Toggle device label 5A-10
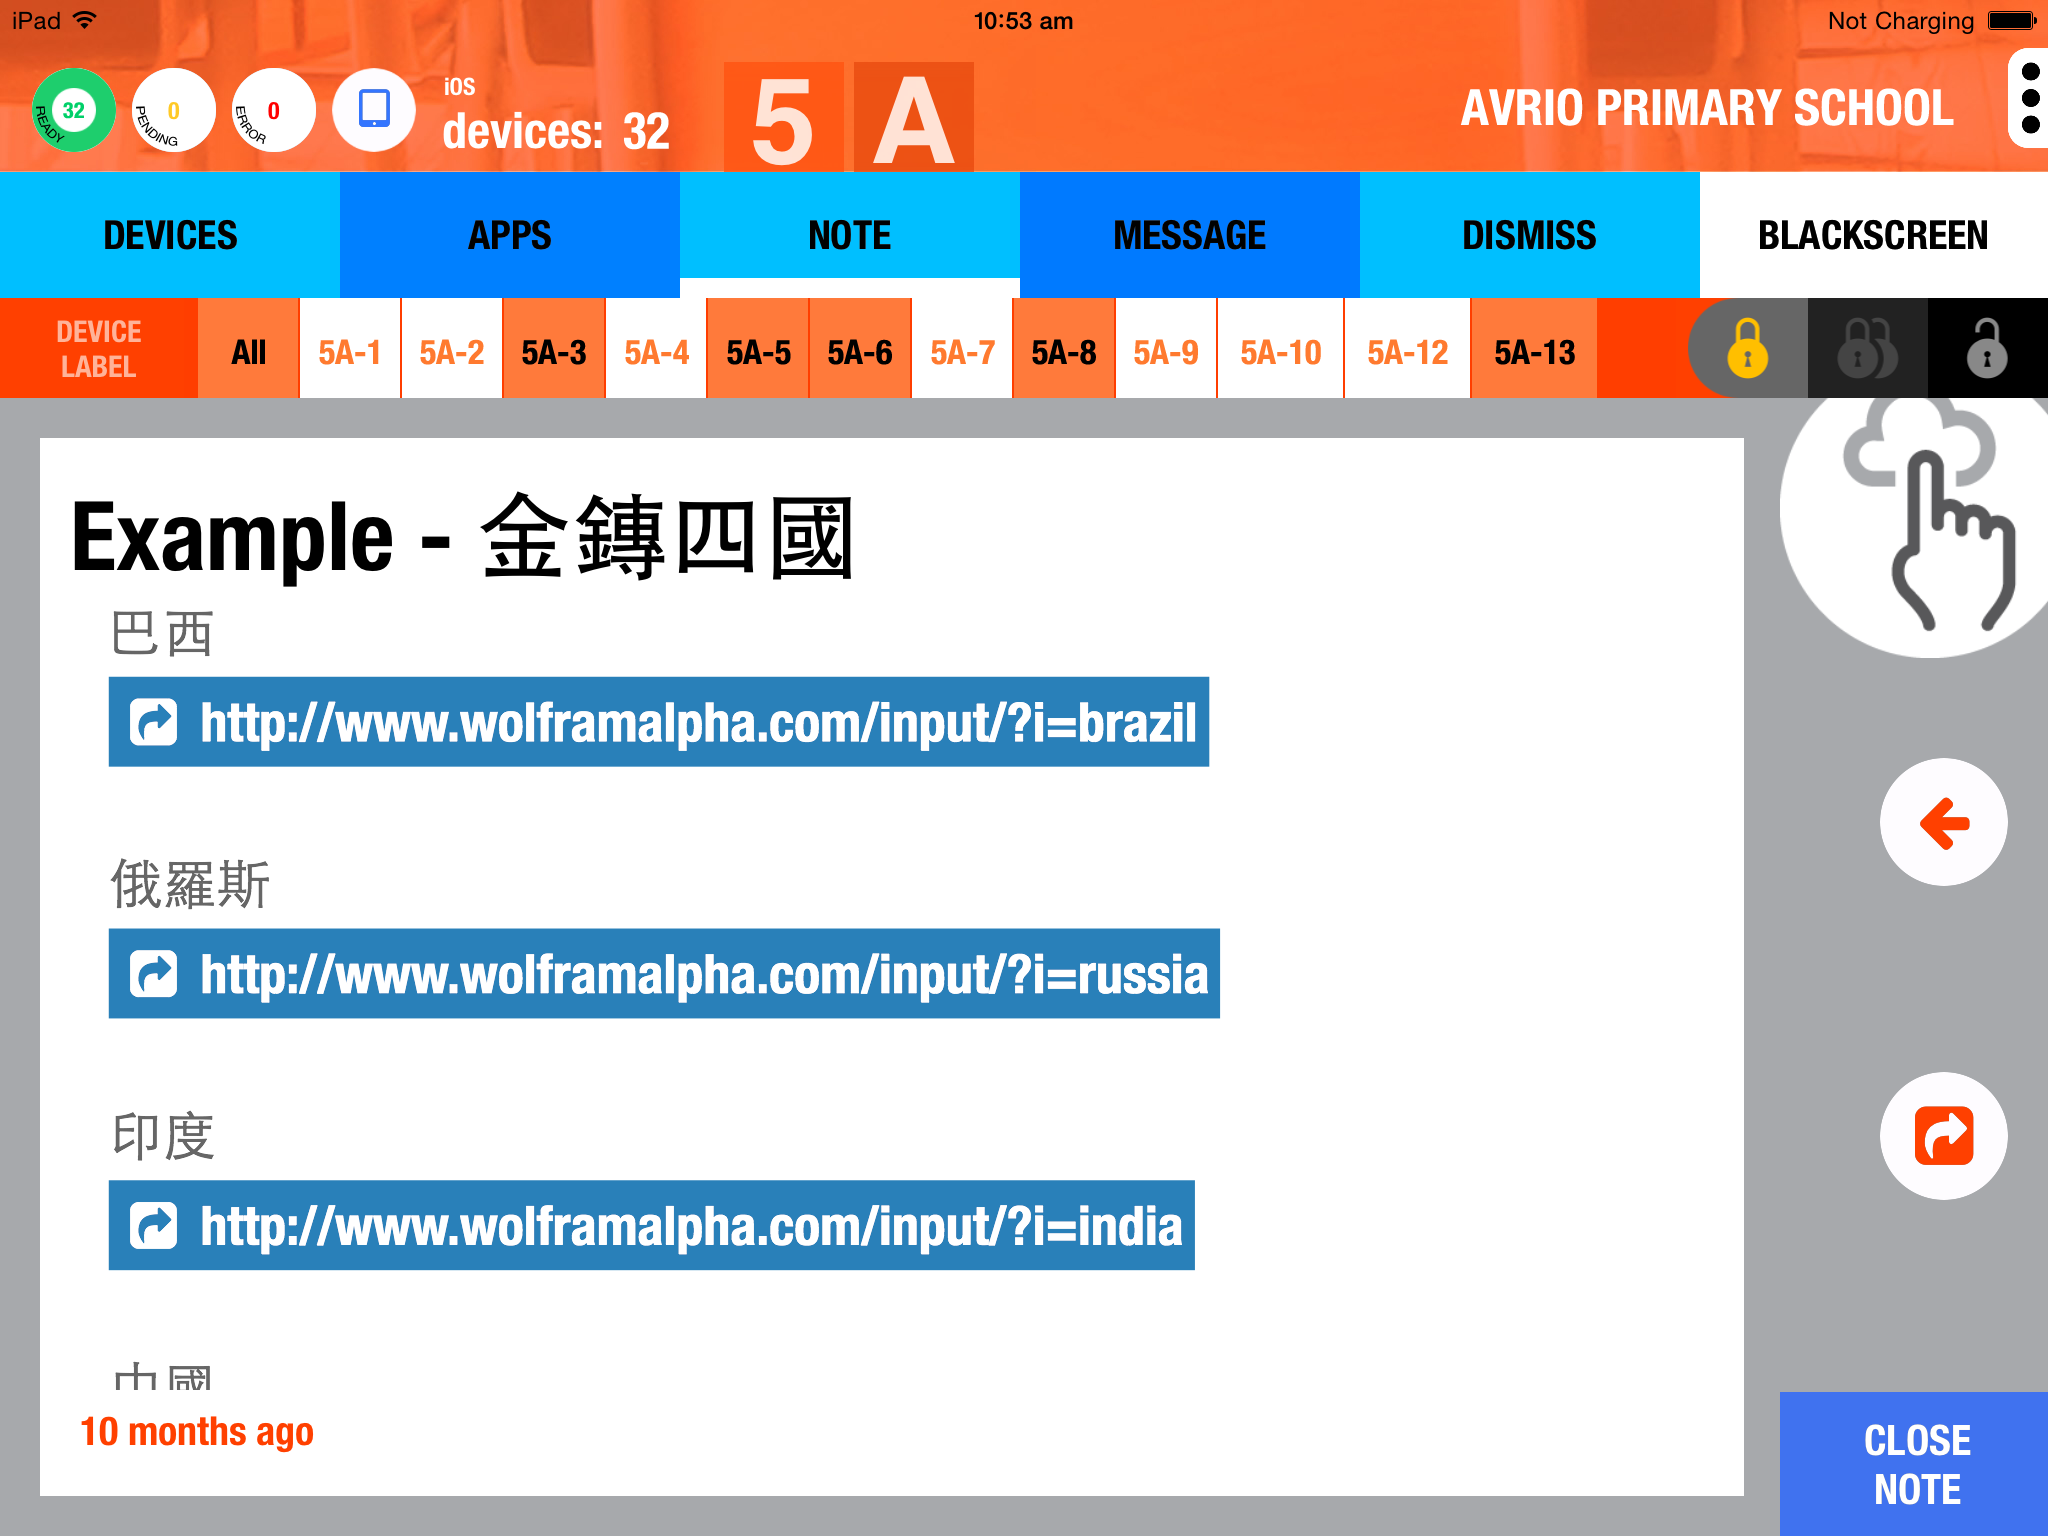Screen dimensions: 2048x1536 click(1281, 348)
